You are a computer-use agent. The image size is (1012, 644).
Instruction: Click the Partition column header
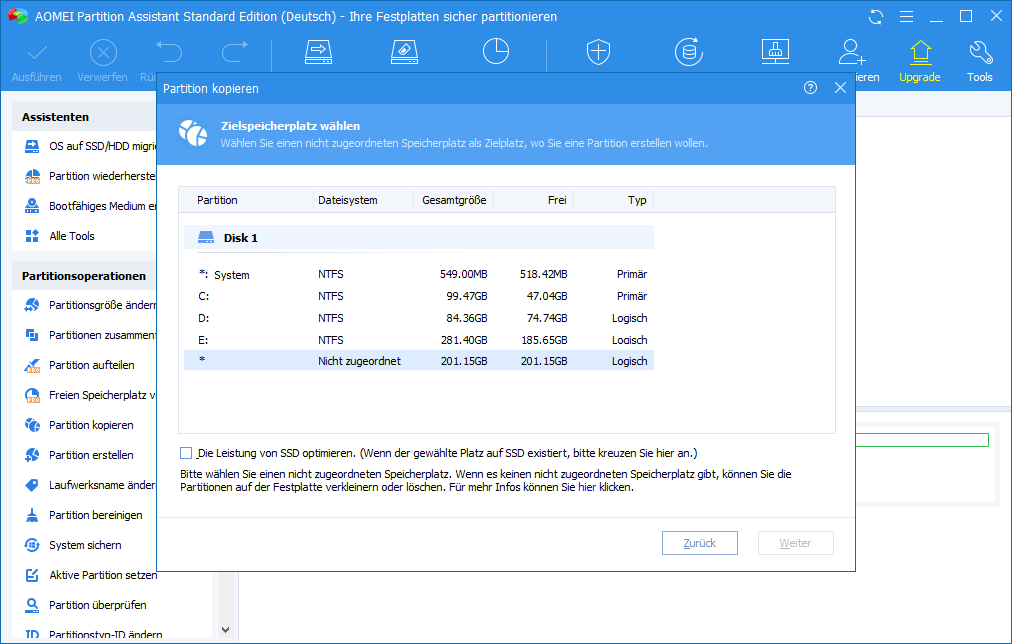[246, 200]
